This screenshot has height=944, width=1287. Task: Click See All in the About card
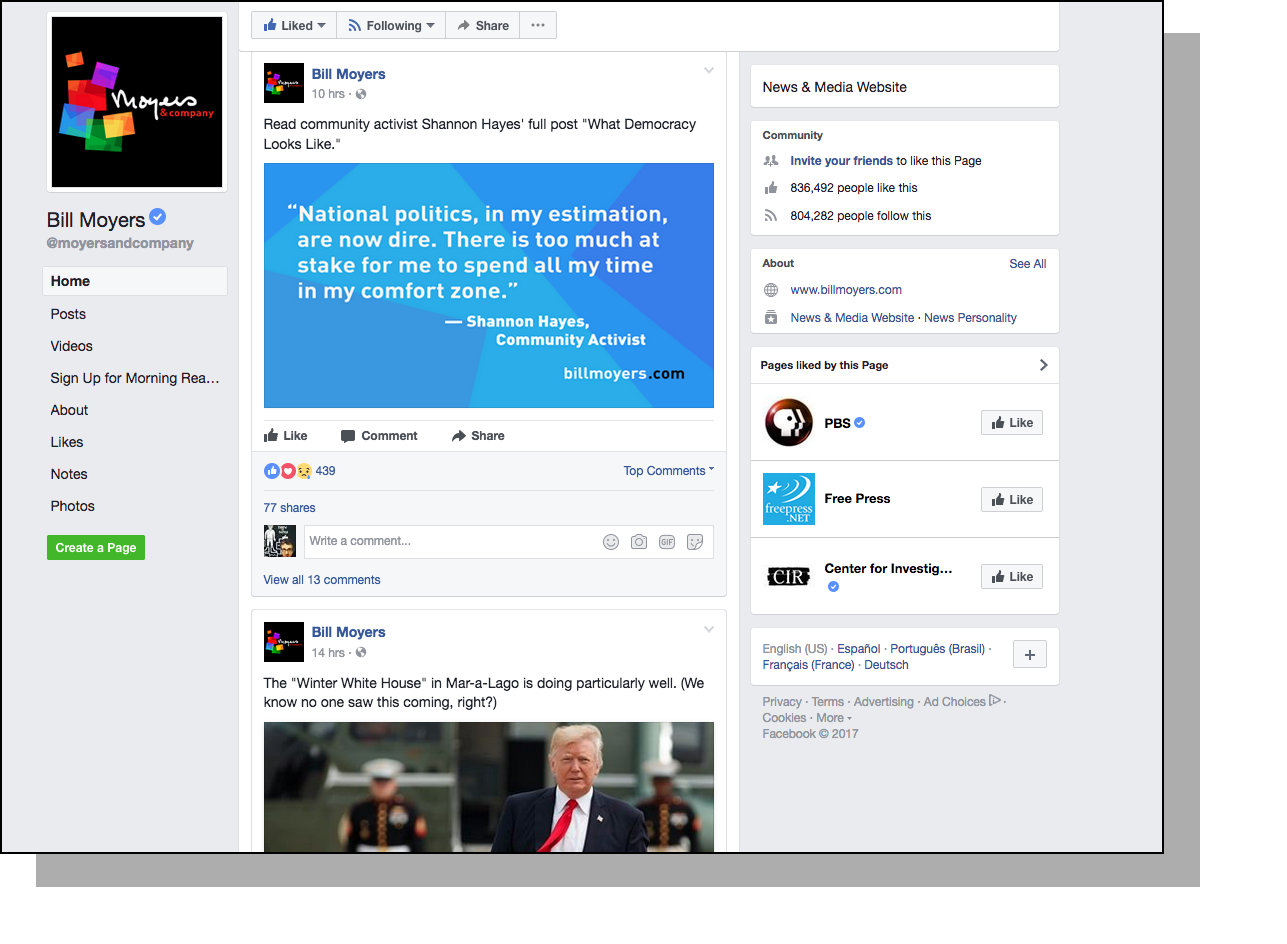[x=1028, y=264]
